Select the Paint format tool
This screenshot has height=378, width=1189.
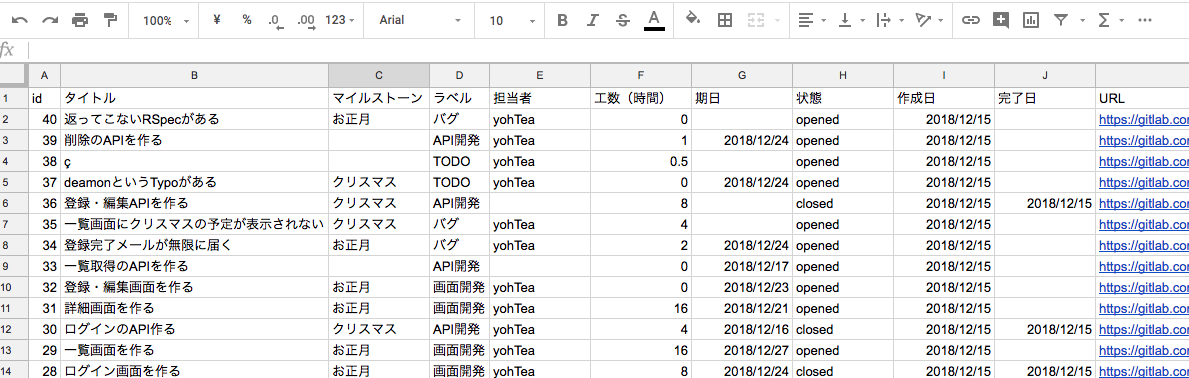click(x=111, y=20)
